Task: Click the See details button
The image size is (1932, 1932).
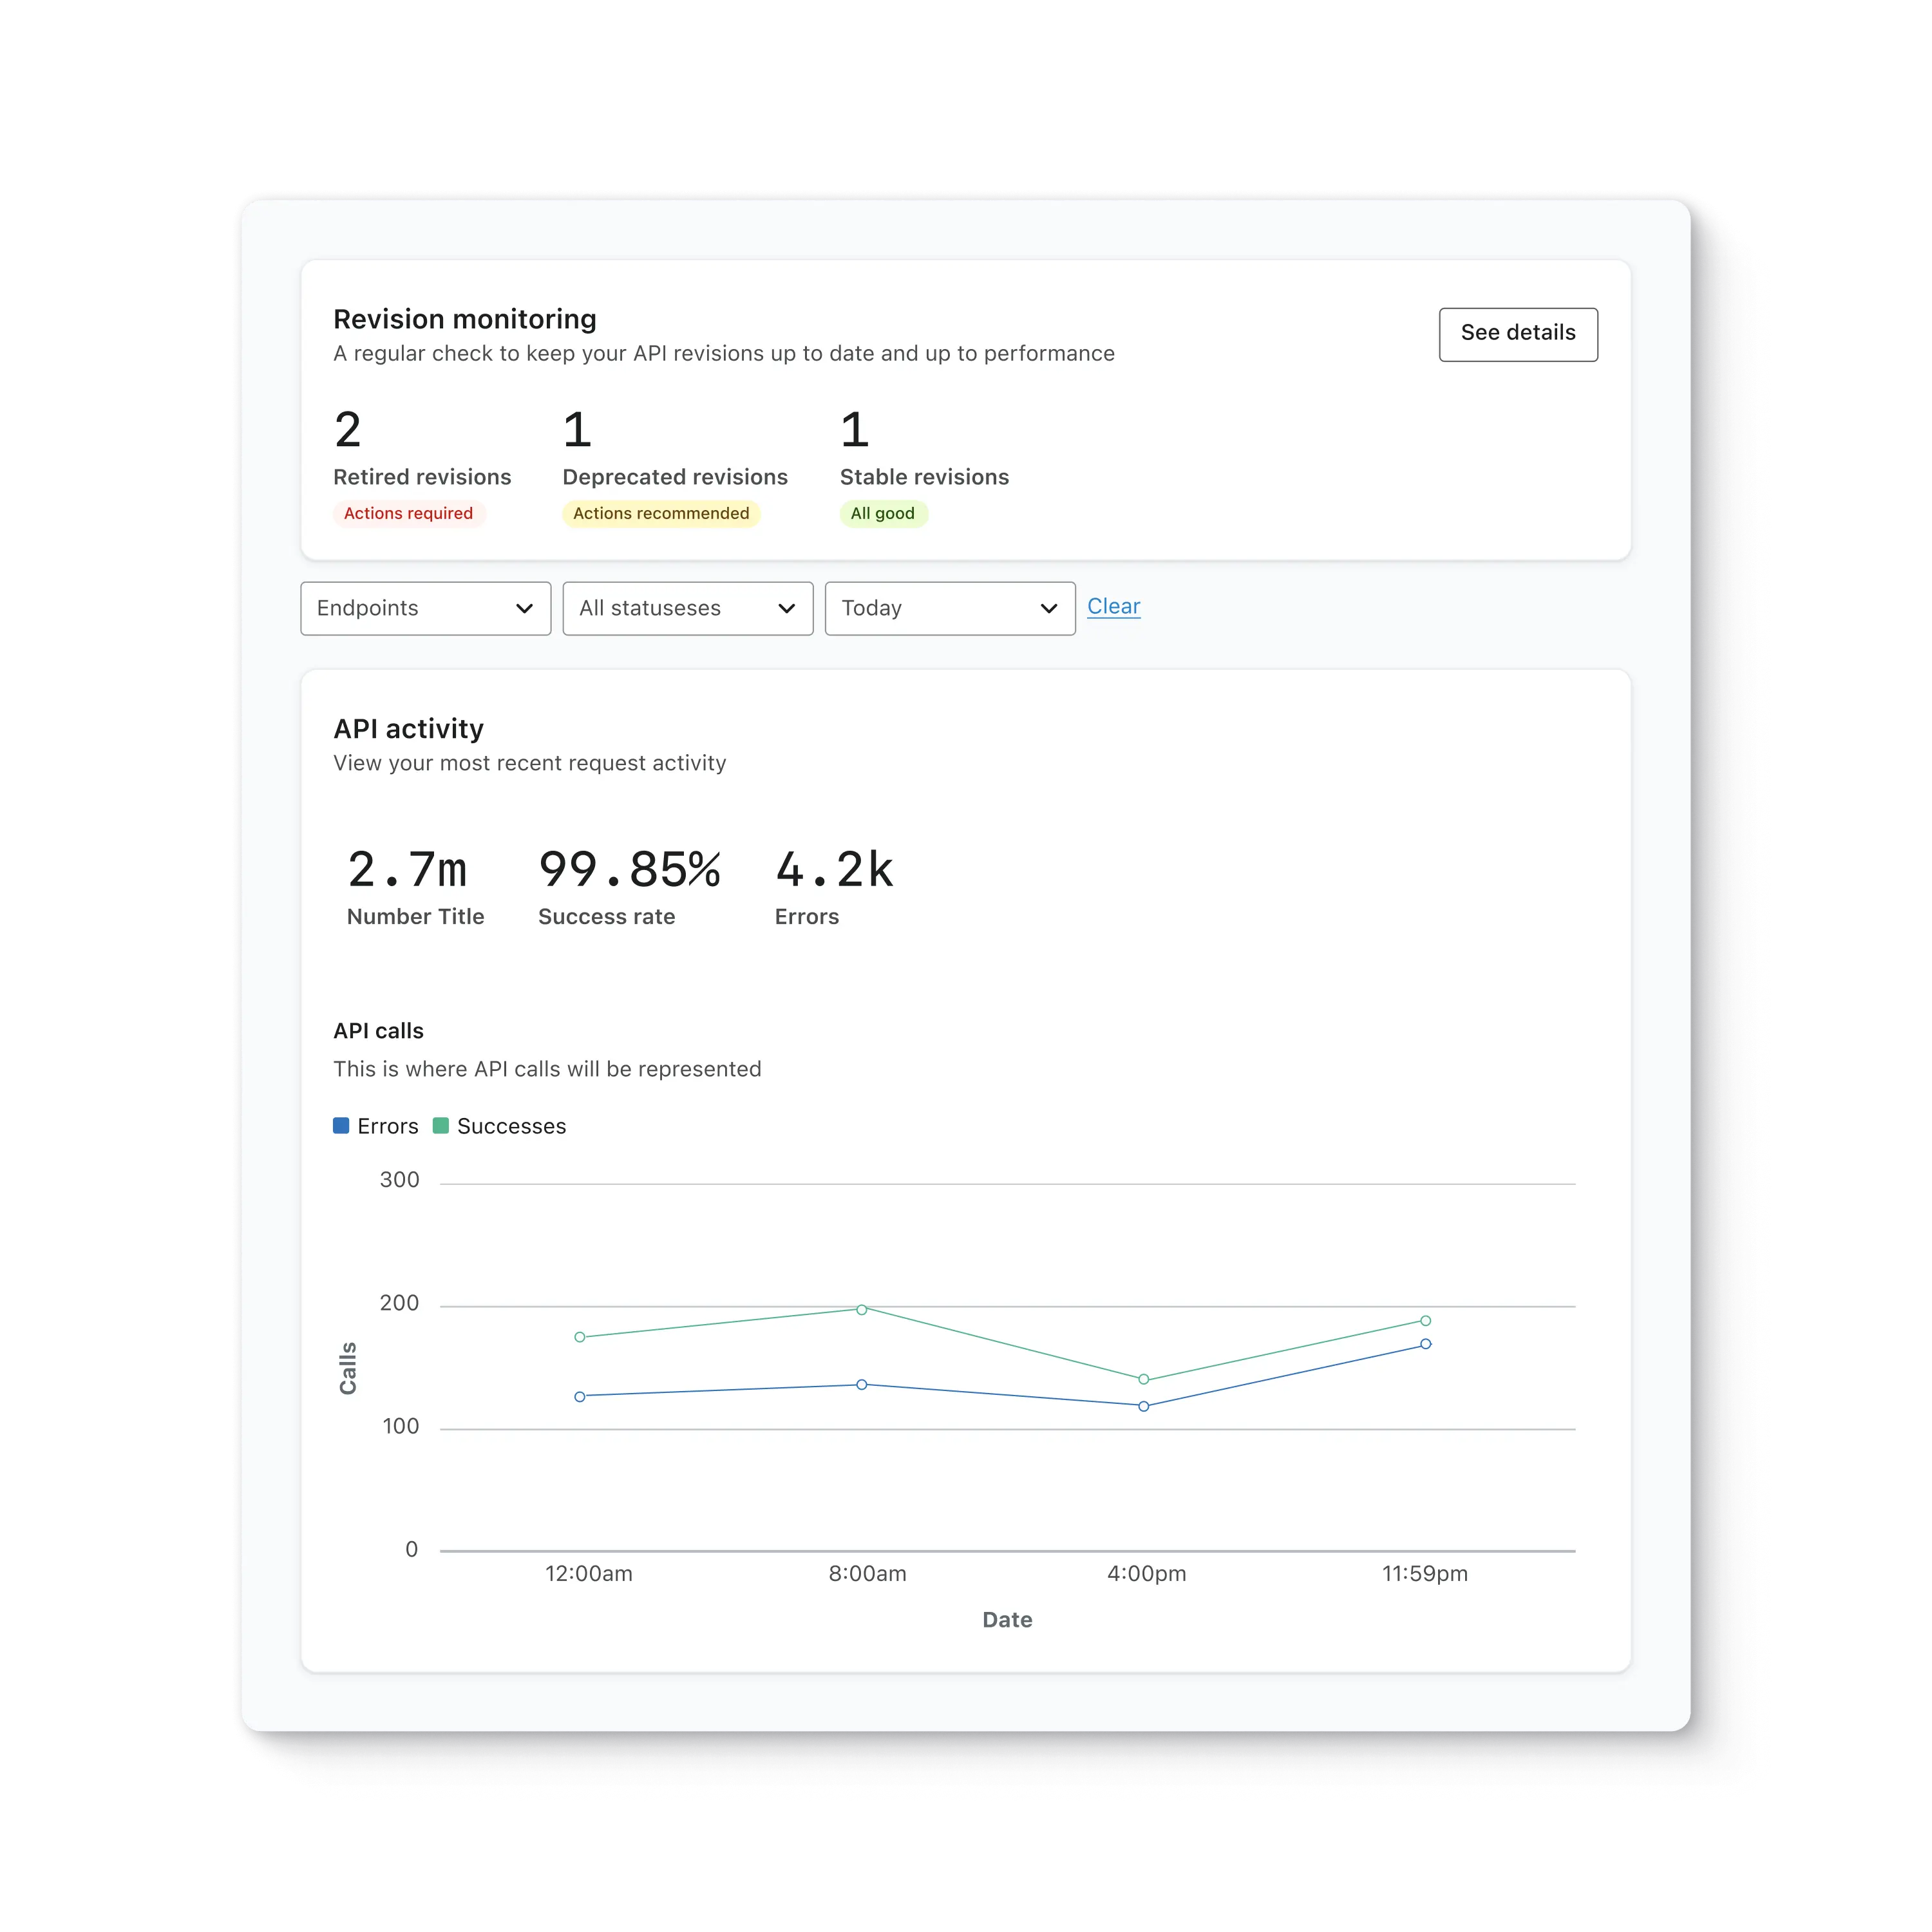Action: pyautogui.click(x=1517, y=334)
